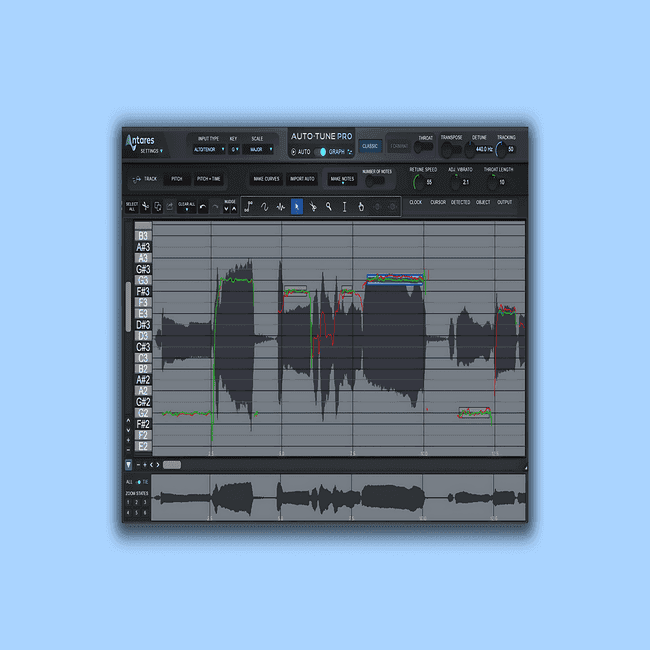650x650 pixels.
Task: Recall zoom state 6
Action: click(x=145, y=513)
